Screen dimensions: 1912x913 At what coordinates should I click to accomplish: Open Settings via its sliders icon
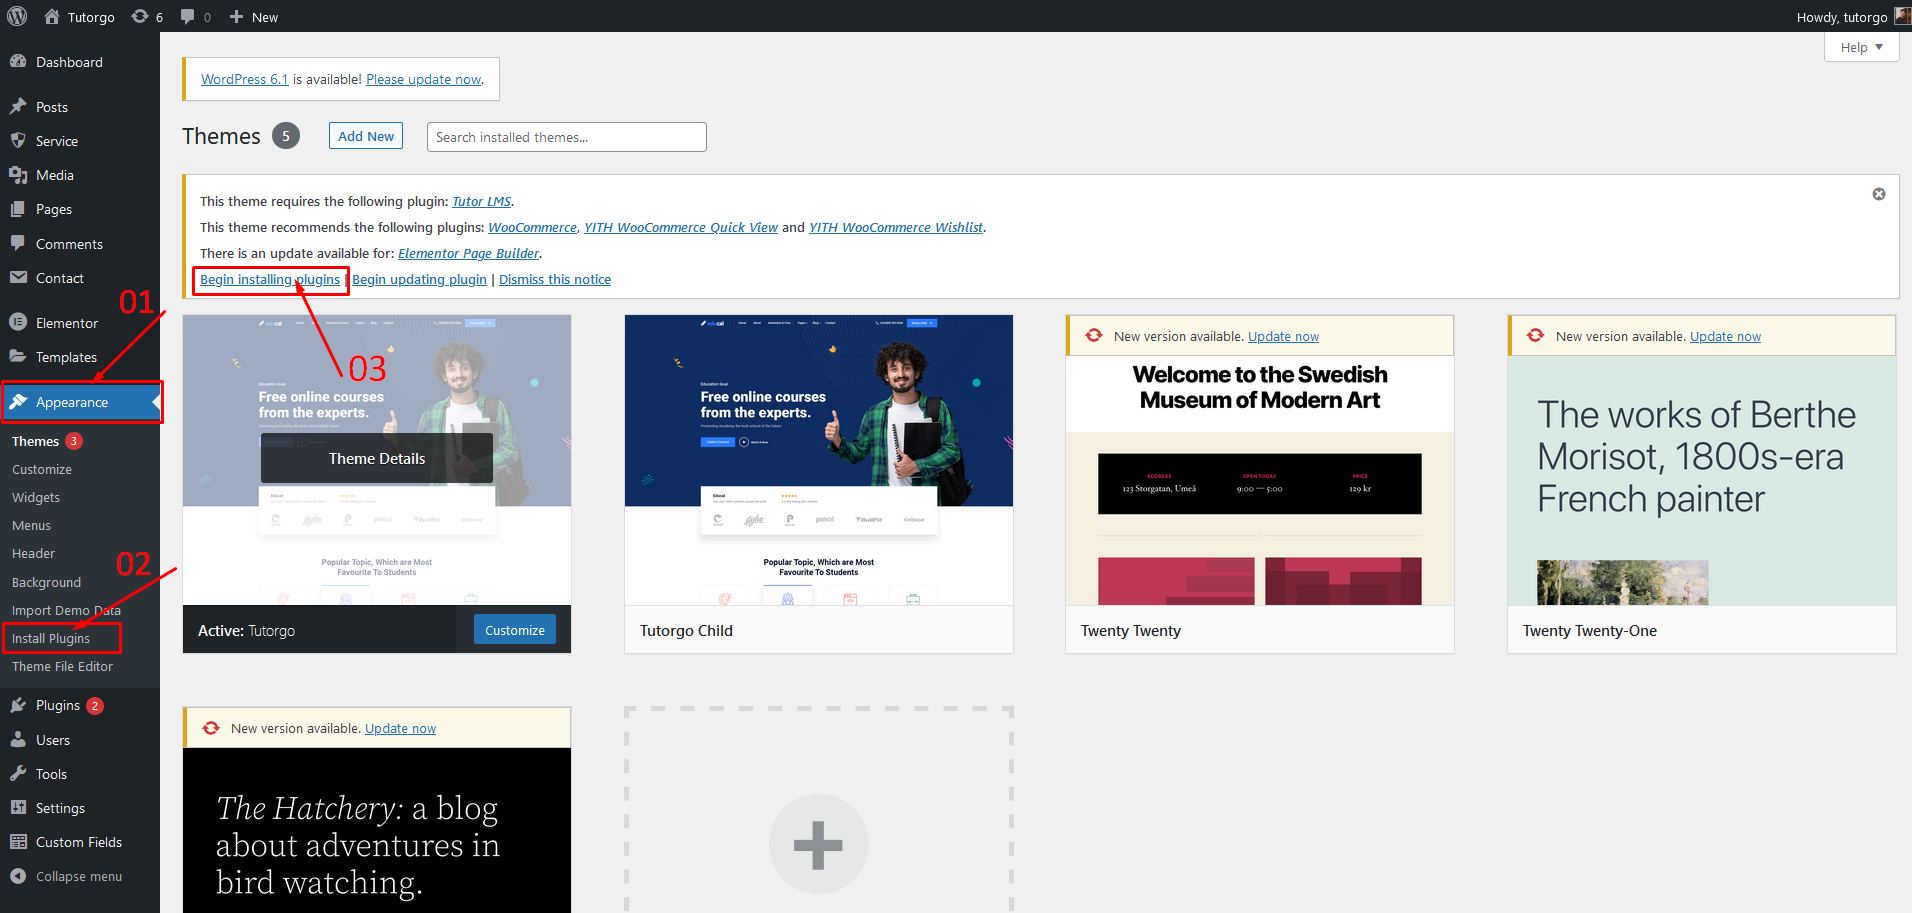coord(18,808)
